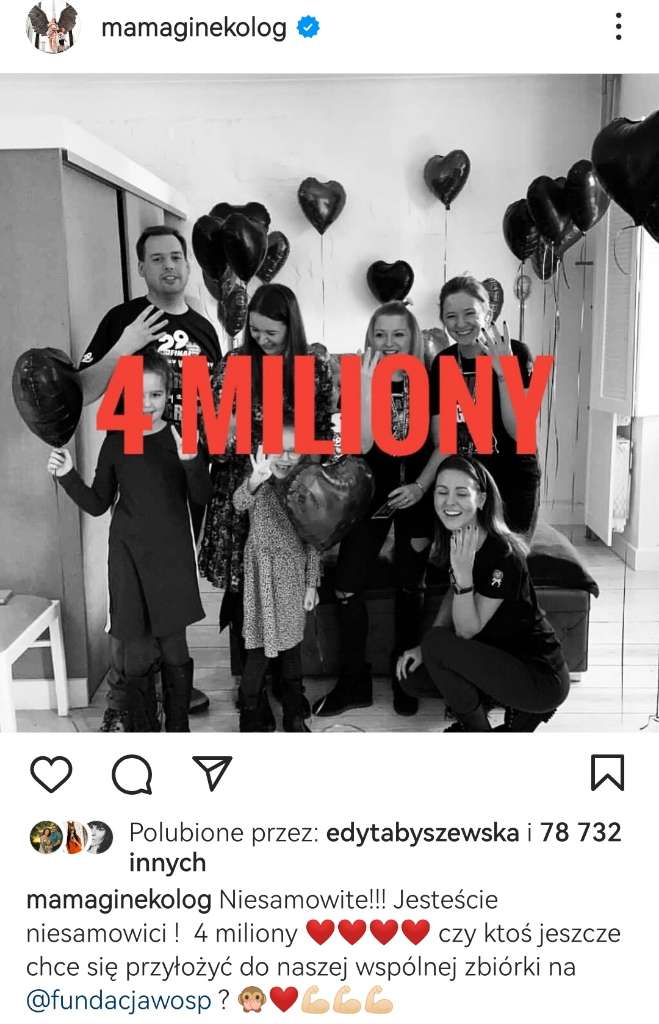This screenshot has width=659, height=1024.
Task: Open the mamaginekolog profile picture at top
Action: [51, 27]
